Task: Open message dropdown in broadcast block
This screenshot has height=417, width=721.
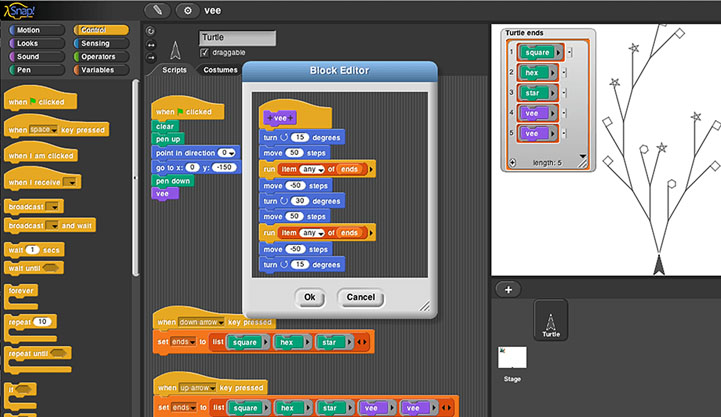Action: (x=52, y=207)
